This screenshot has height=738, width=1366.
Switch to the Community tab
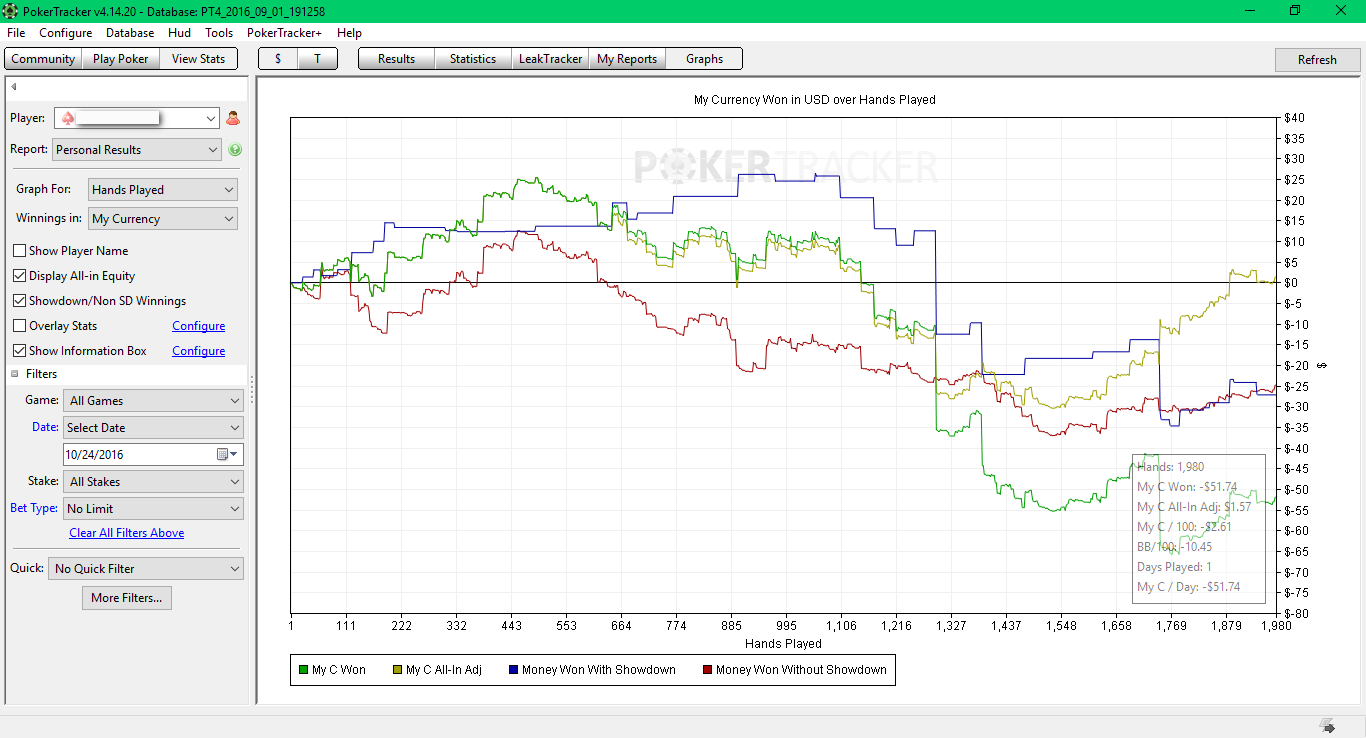tap(43, 59)
